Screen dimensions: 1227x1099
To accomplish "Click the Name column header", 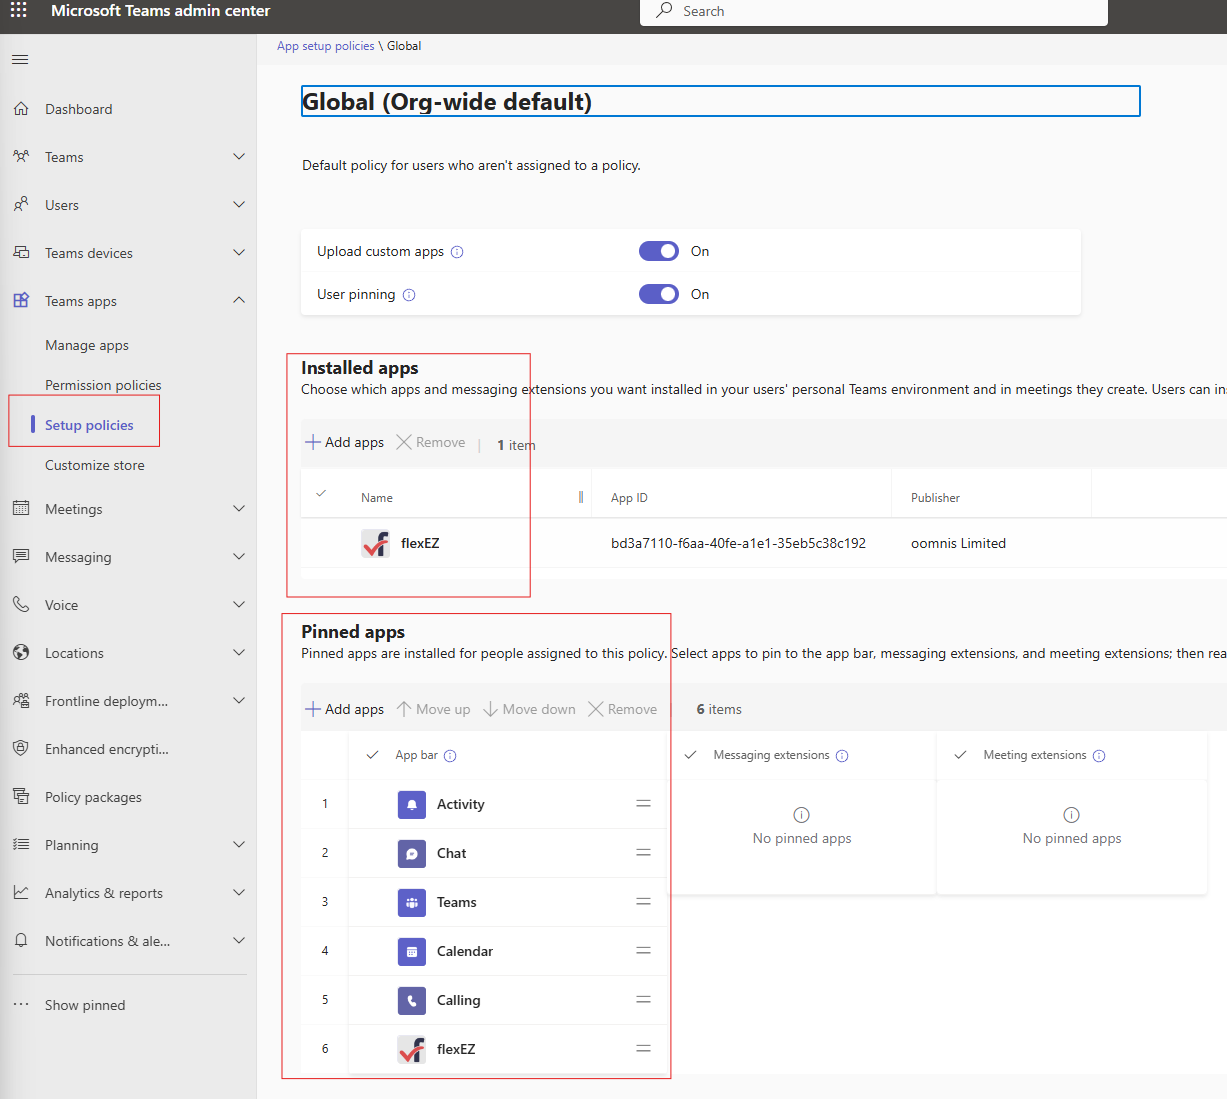I will pyautogui.click(x=377, y=498).
